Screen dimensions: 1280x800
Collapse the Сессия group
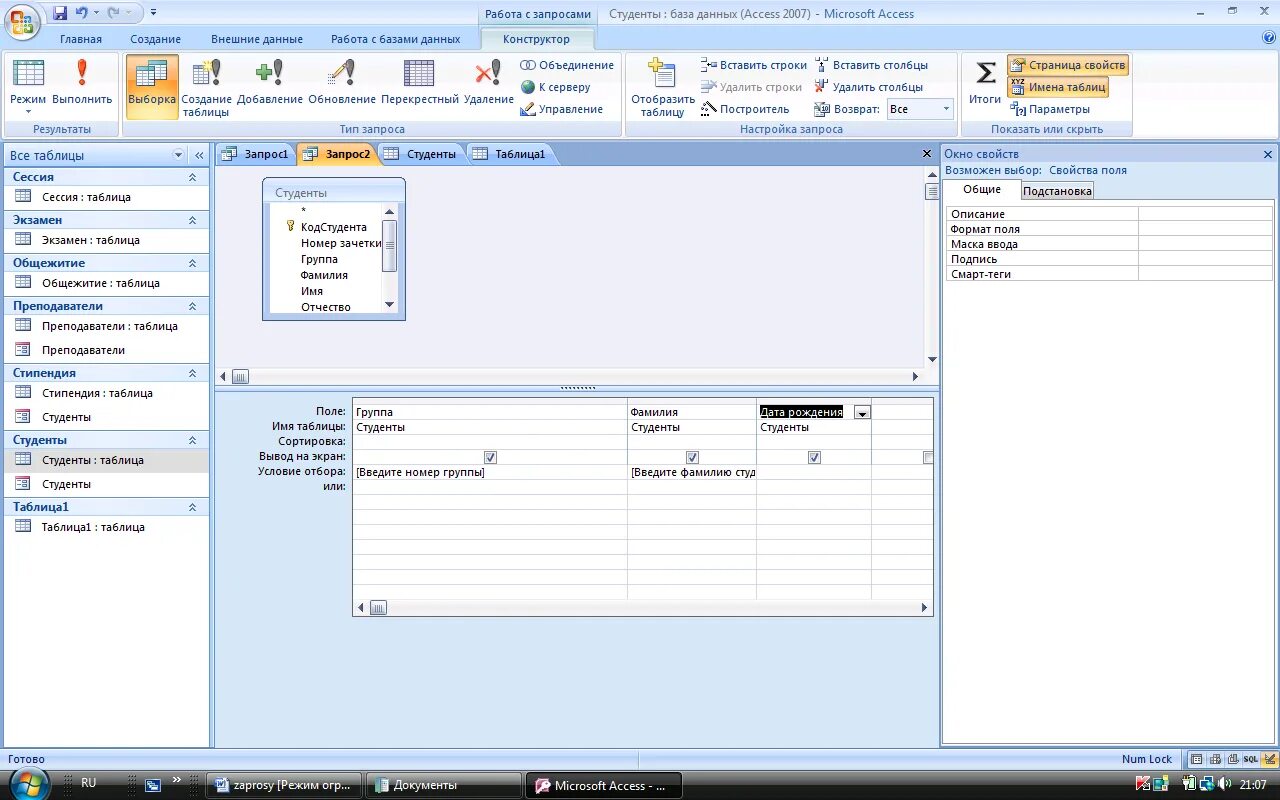coord(192,177)
